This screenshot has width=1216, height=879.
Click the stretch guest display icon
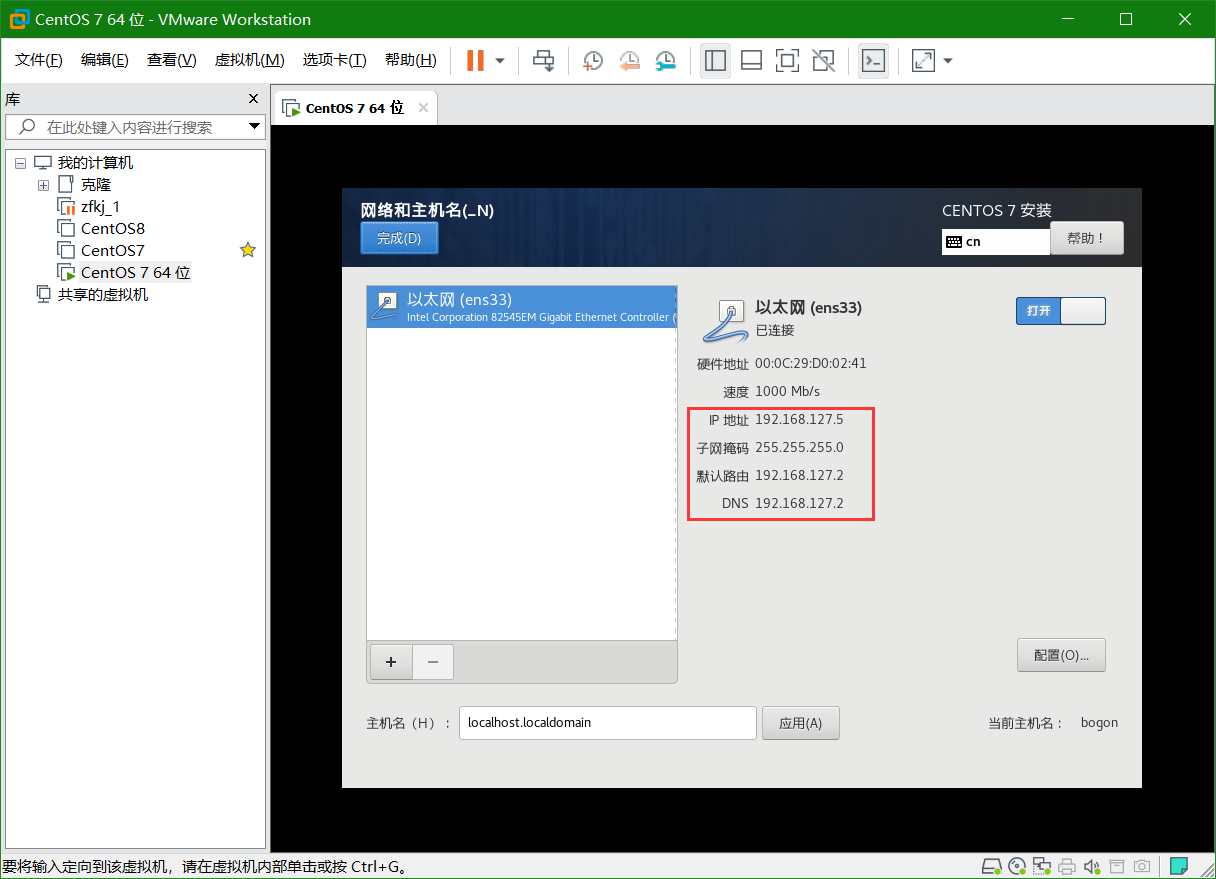923,60
